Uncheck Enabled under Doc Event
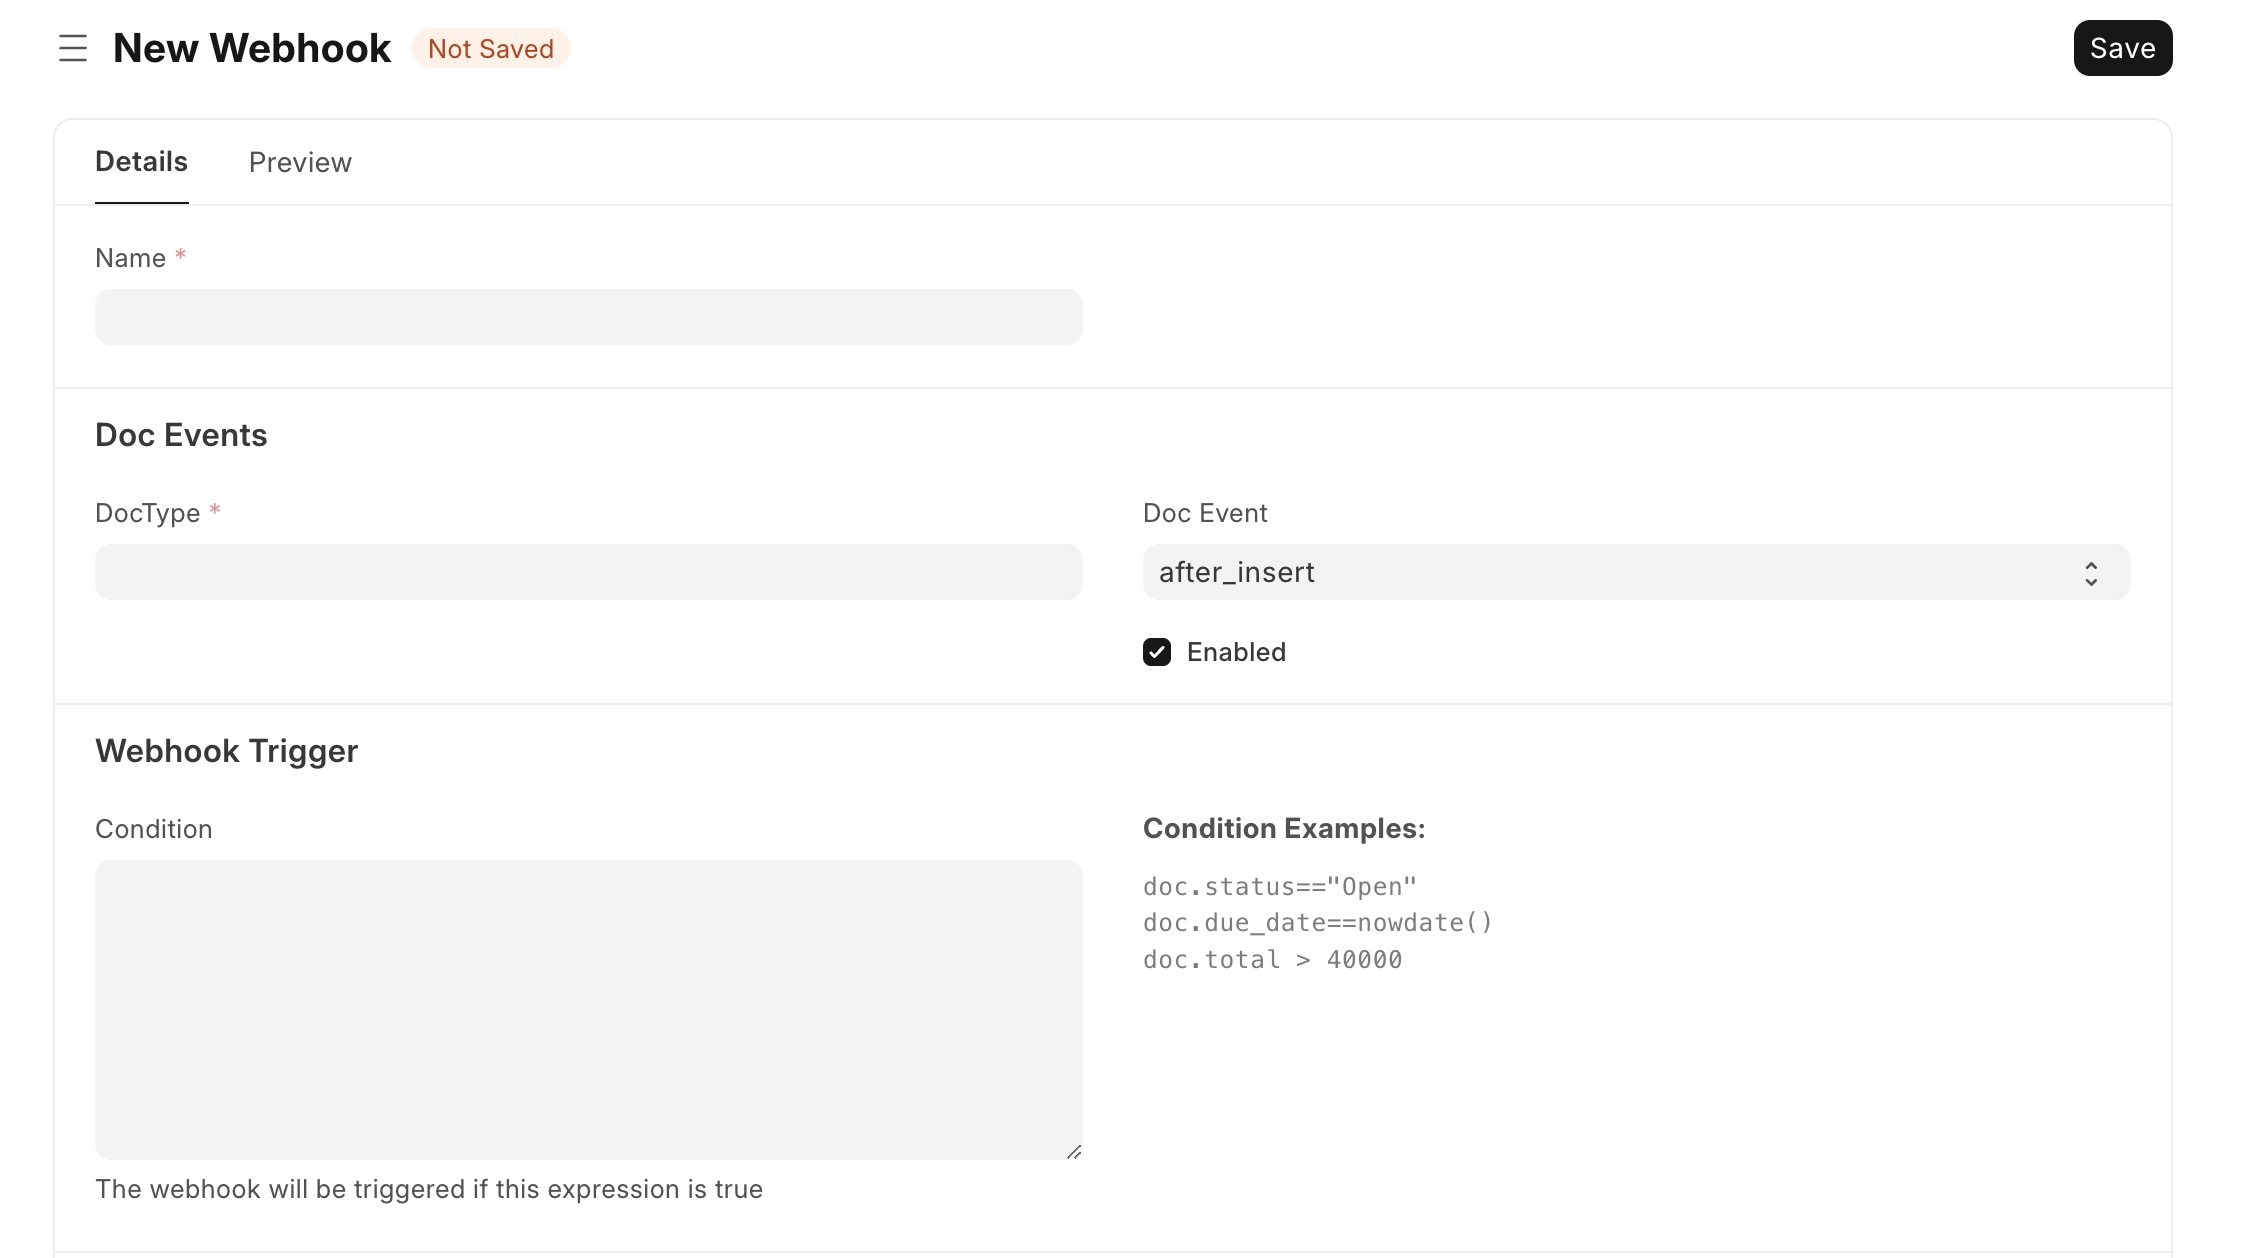Viewport: 2246px width, 1258px height. pyautogui.click(x=1157, y=652)
